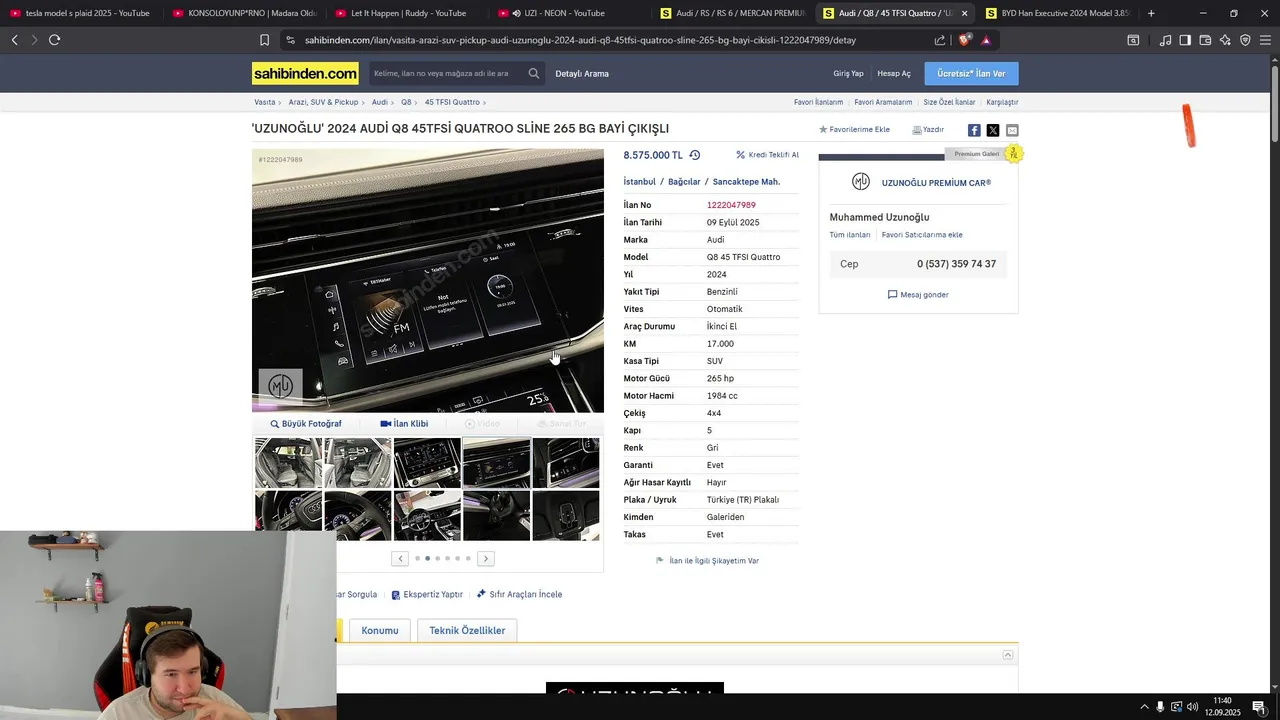Click the share icon in address bar

click(x=940, y=40)
